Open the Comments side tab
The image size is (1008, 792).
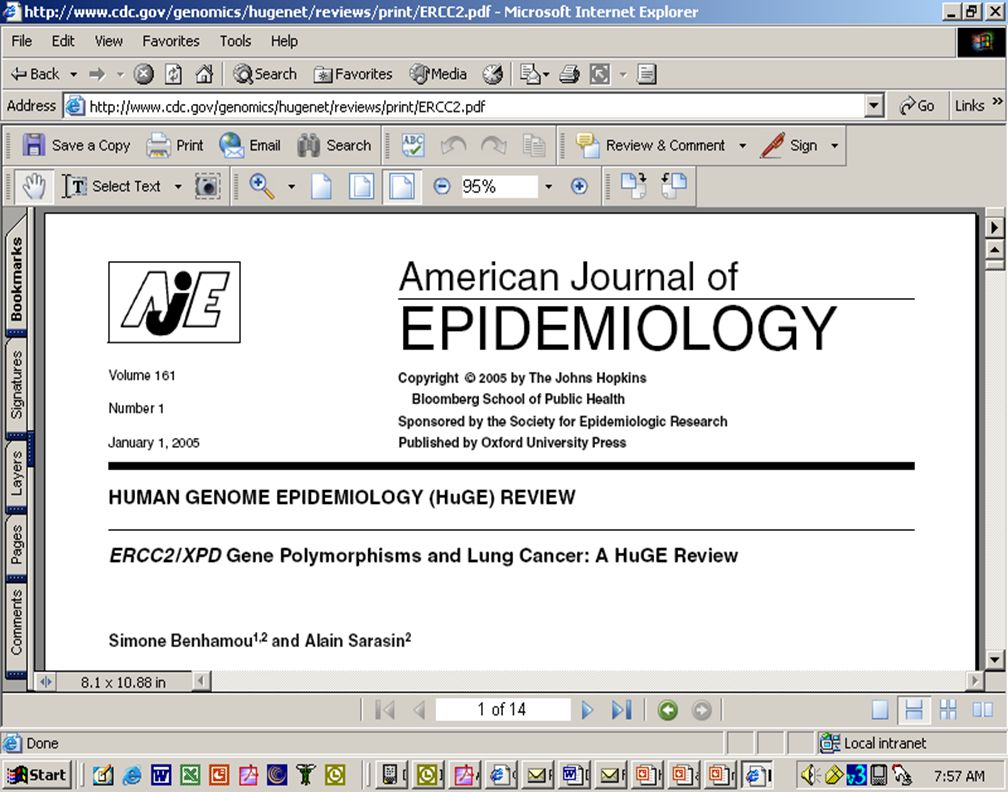click(x=17, y=622)
